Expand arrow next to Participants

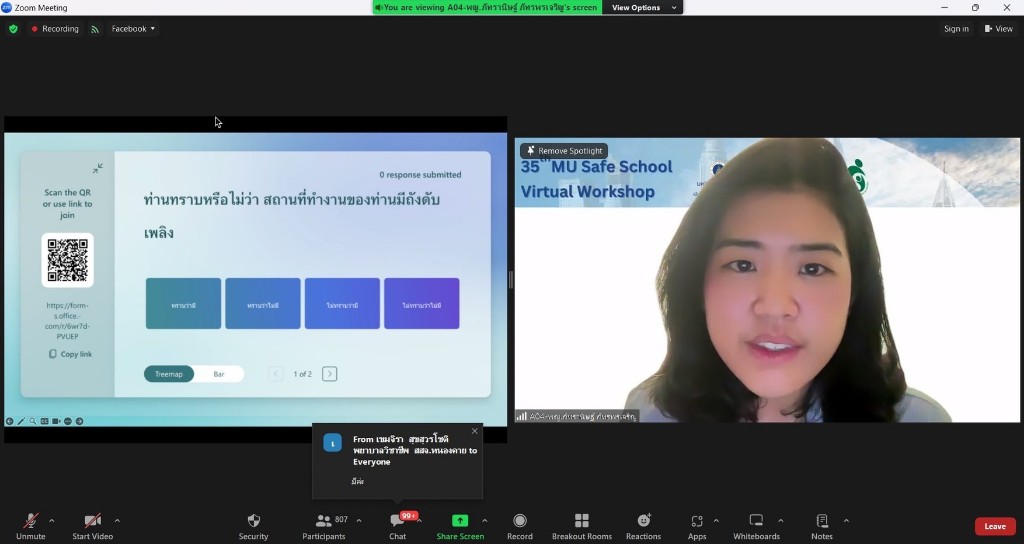[x=359, y=520]
